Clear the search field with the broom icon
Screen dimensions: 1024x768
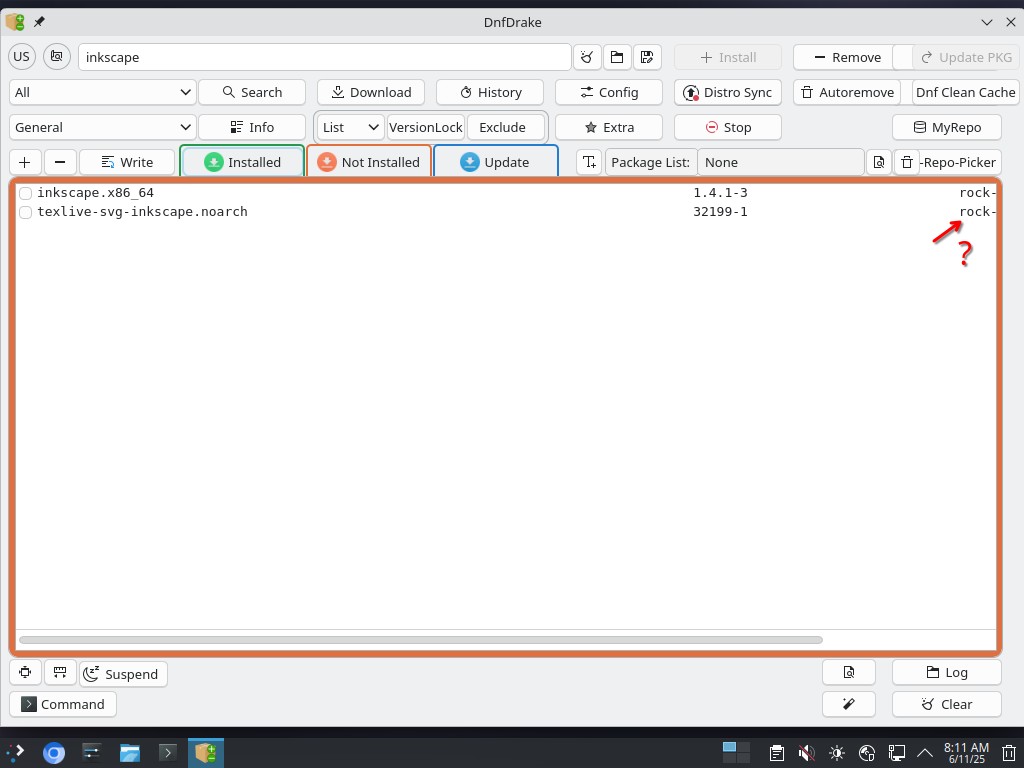(587, 57)
